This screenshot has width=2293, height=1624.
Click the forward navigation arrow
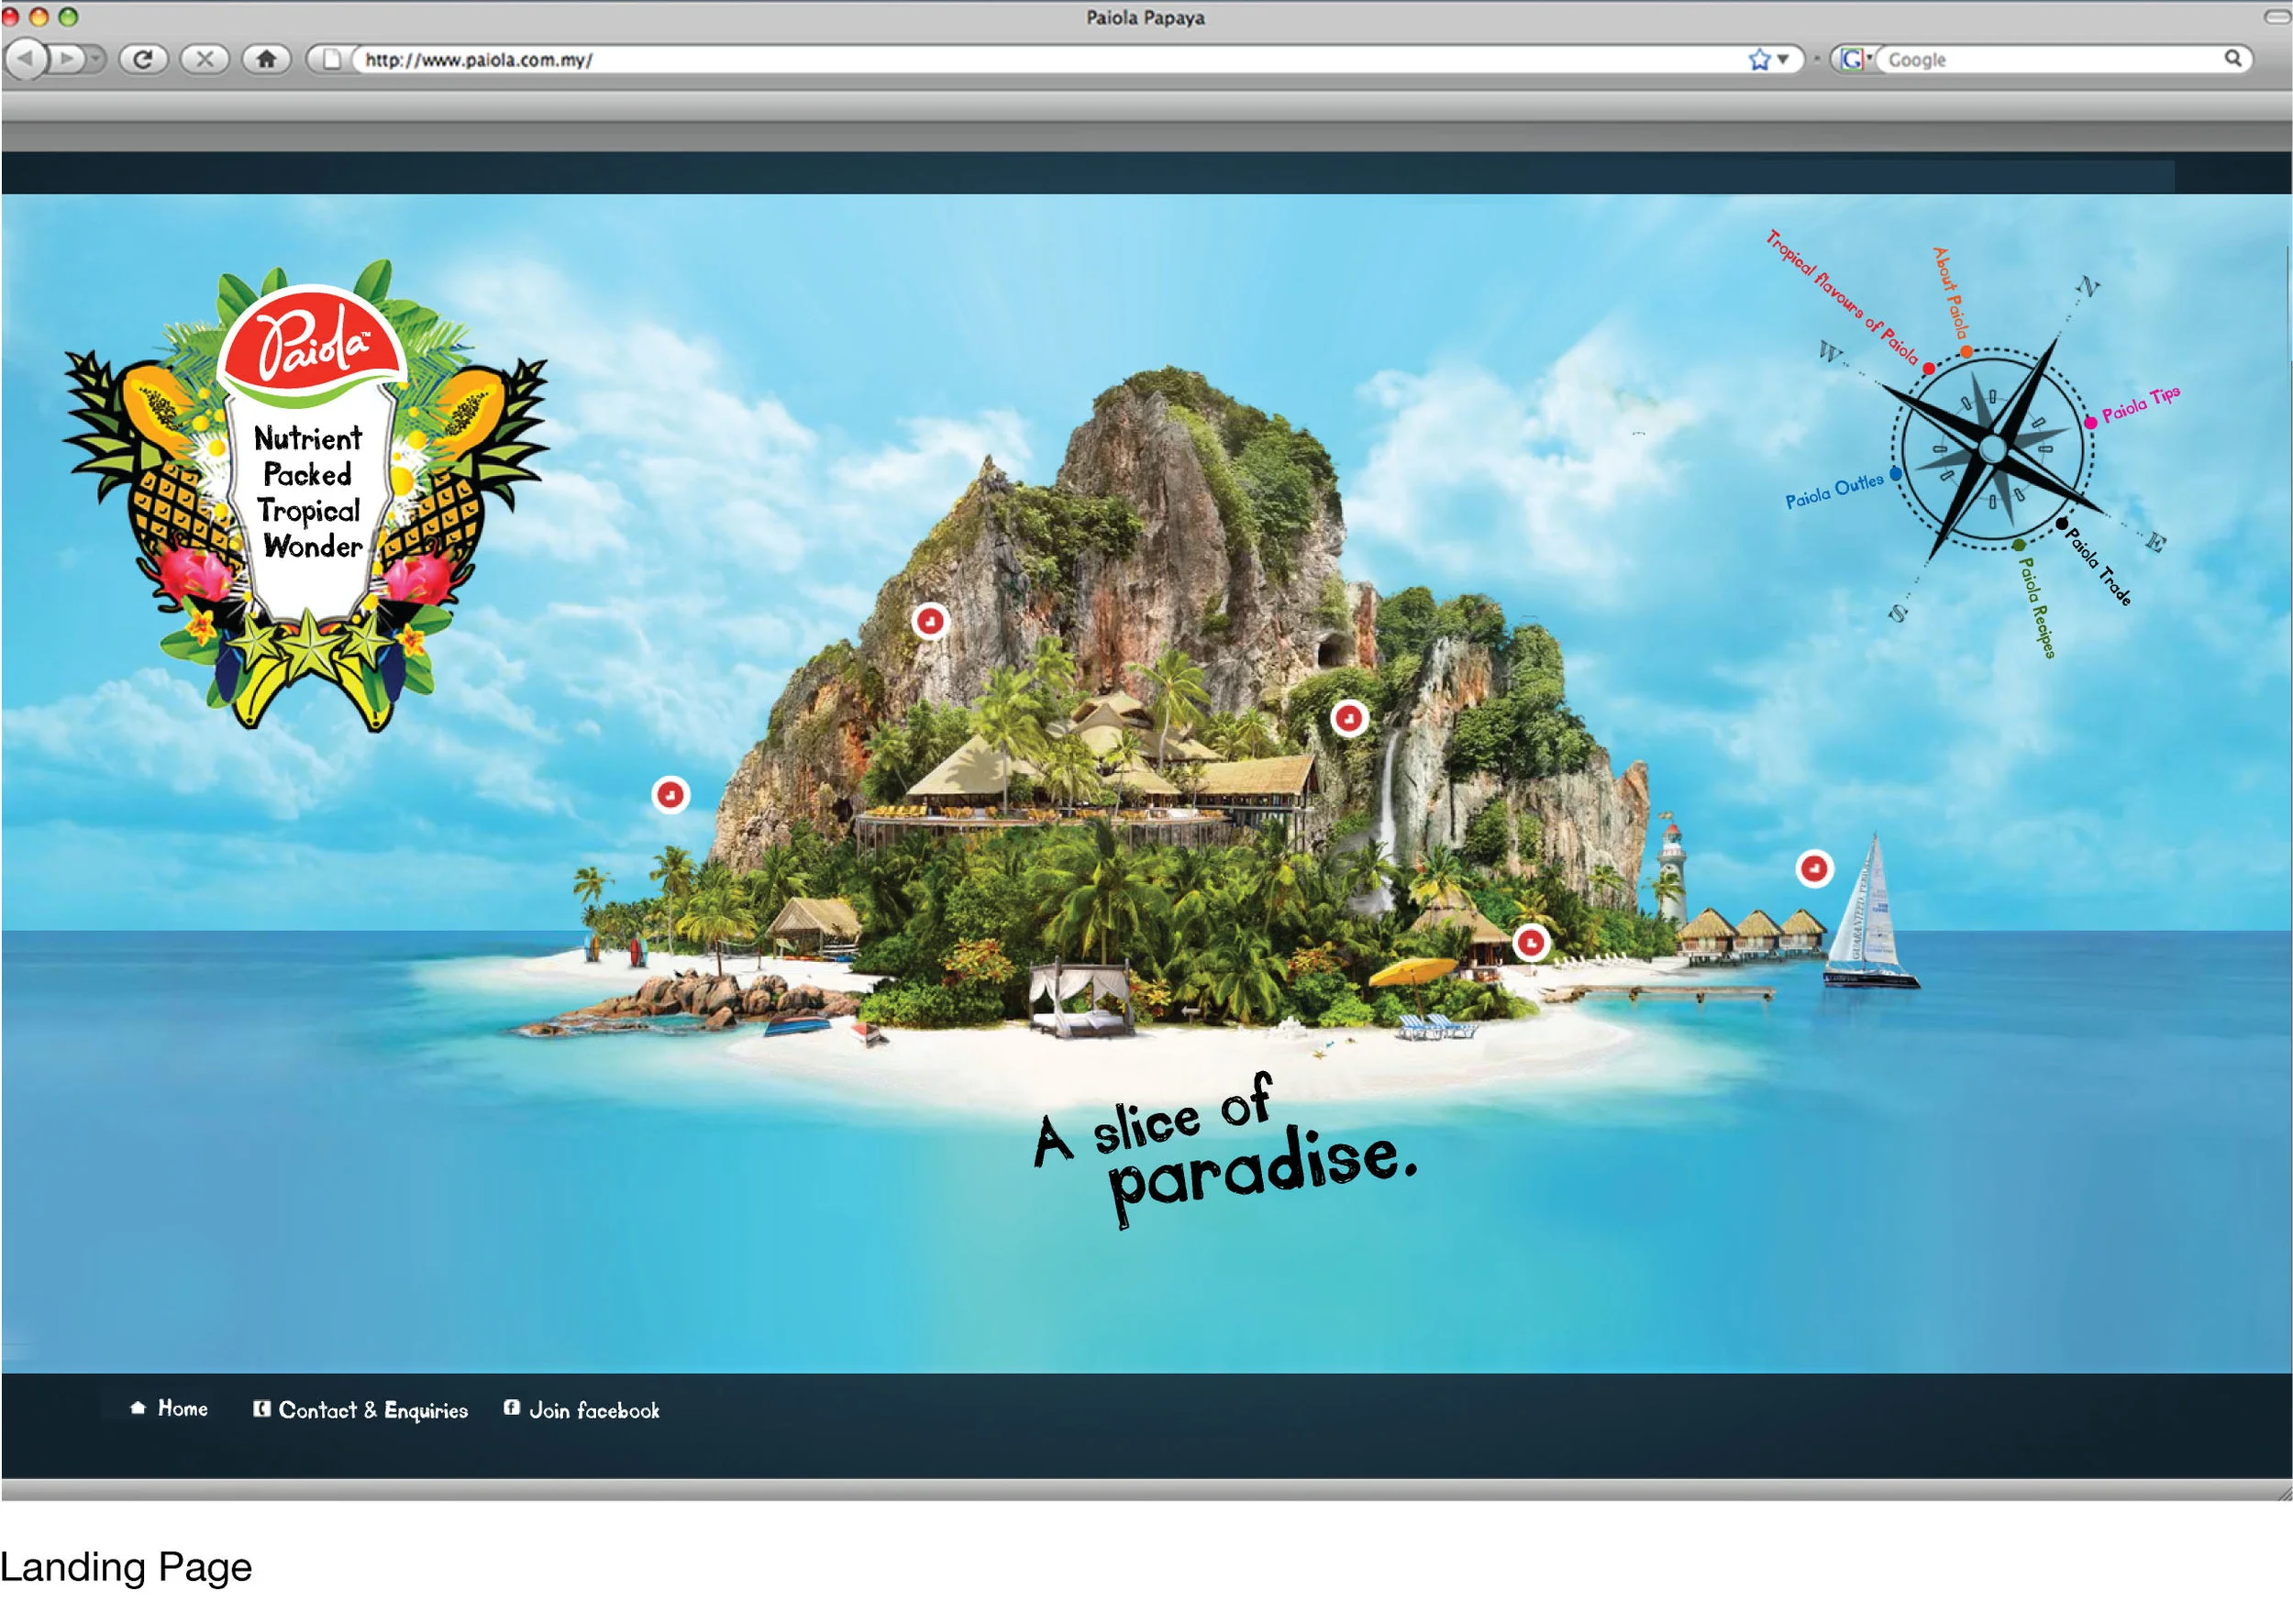point(67,59)
